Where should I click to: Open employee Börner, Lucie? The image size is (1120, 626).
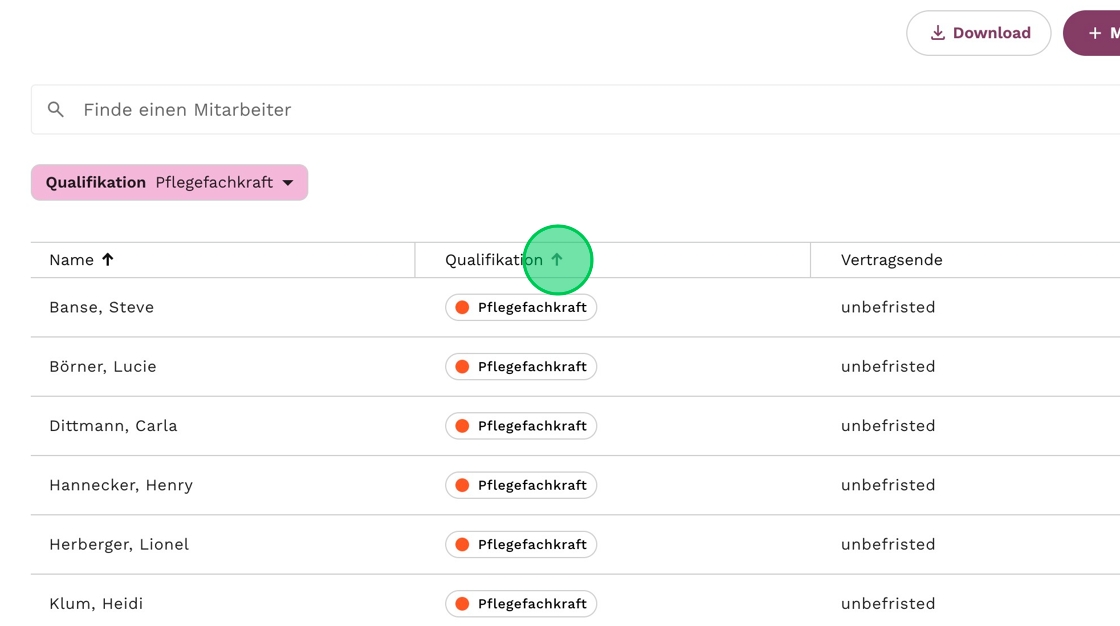pos(102,366)
